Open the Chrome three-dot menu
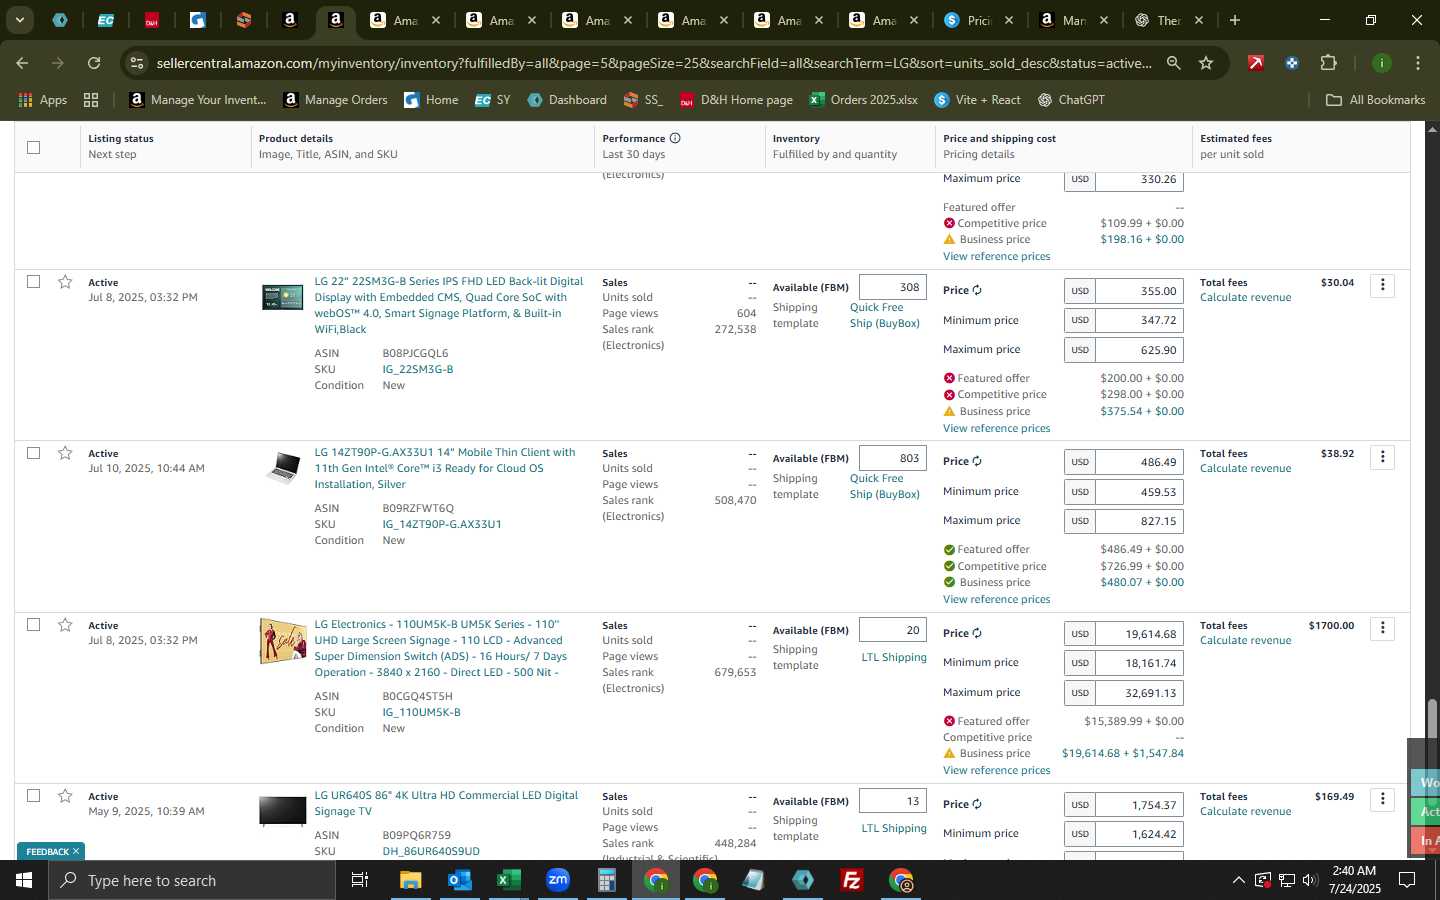The width and height of the screenshot is (1440, 900). [x=1418, y=63]
